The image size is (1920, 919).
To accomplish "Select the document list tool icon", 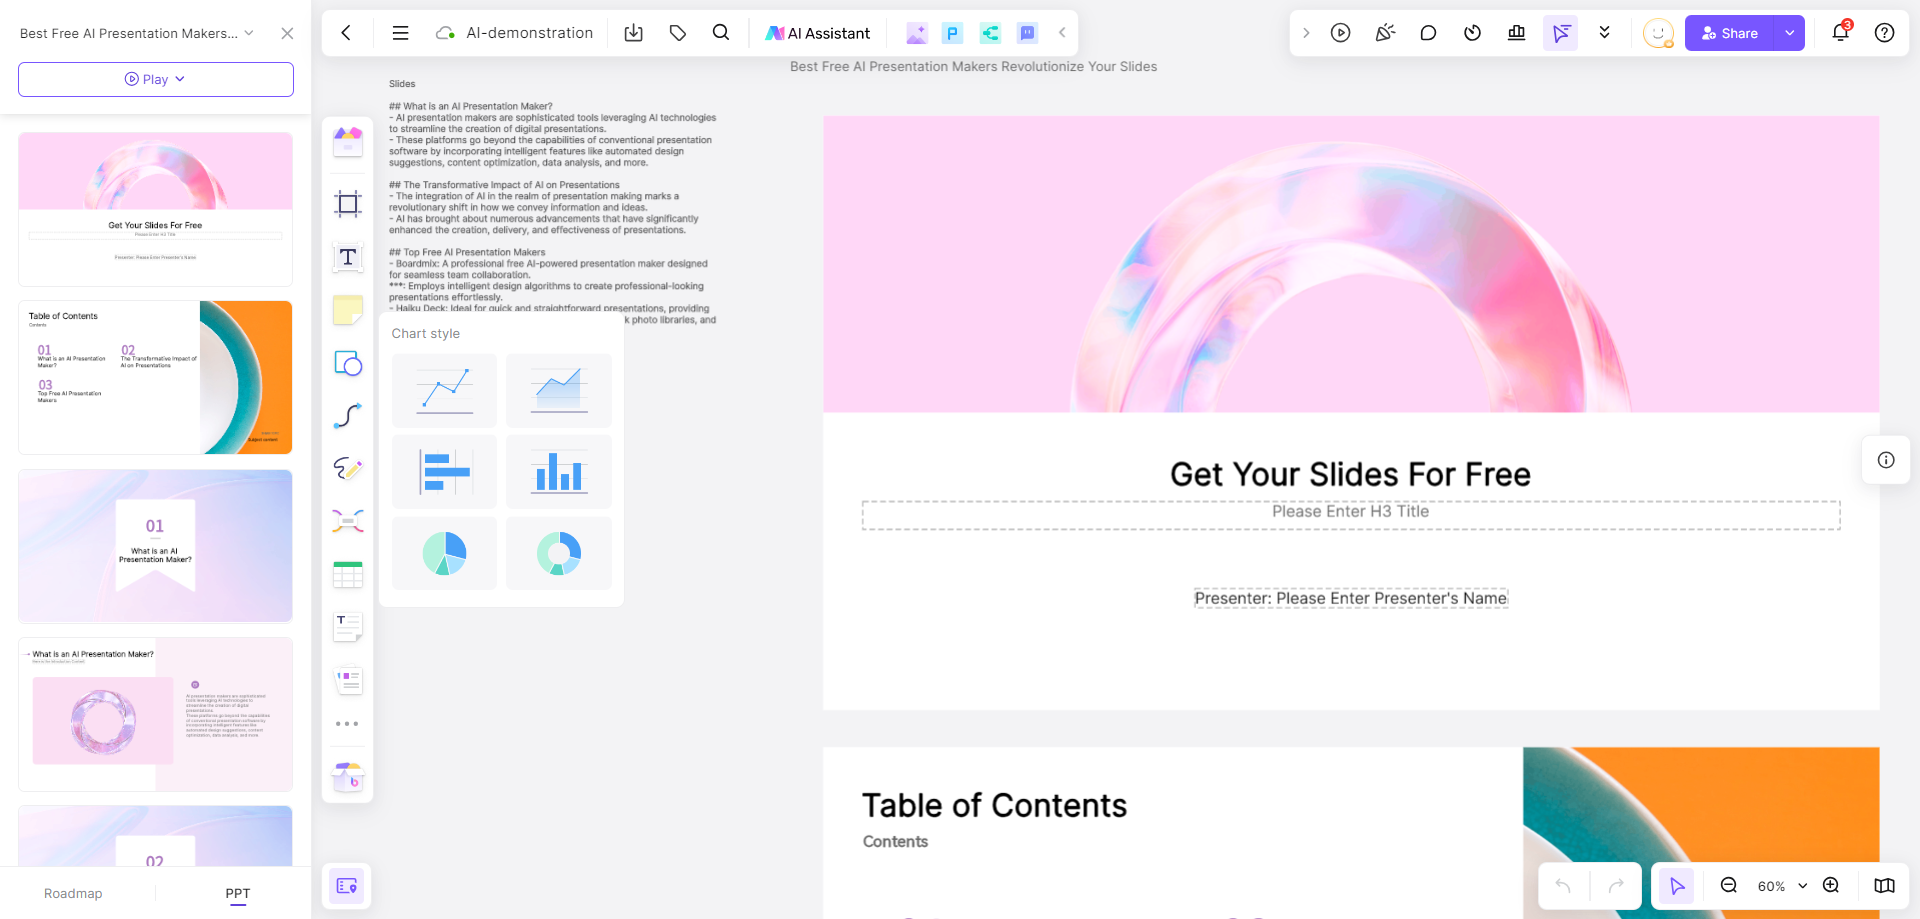I will pos(348,681).
